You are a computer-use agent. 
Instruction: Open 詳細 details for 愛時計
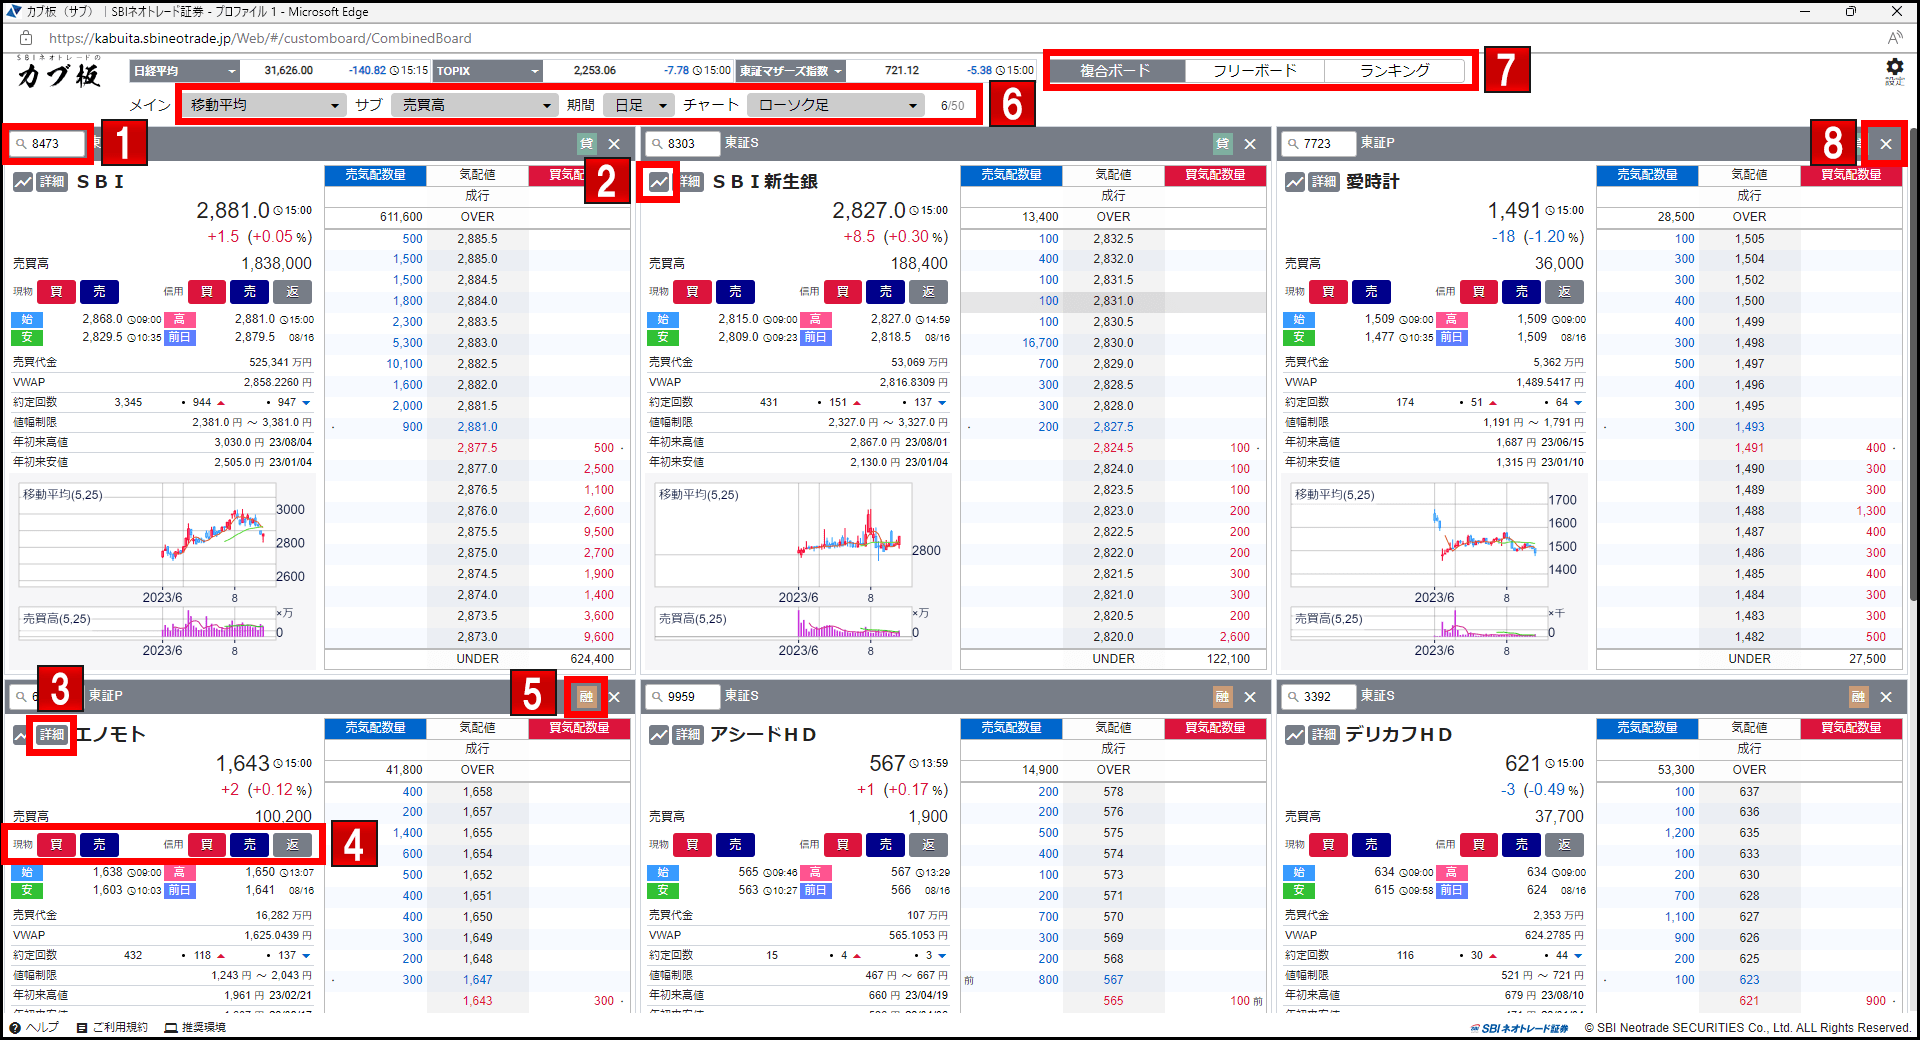[x=1324, y=182]
